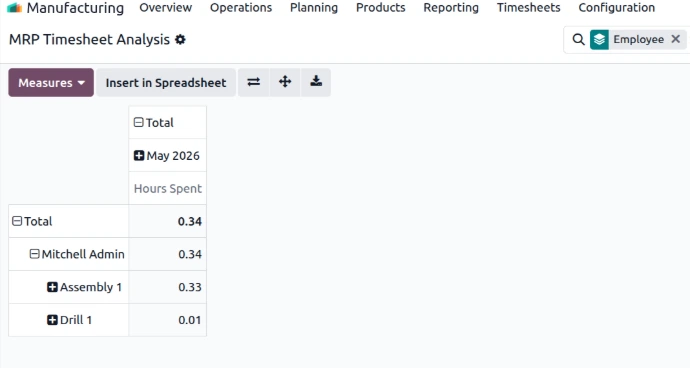Click the search magnifier icon
Screen dimensions: 690x368
(578, 40)
